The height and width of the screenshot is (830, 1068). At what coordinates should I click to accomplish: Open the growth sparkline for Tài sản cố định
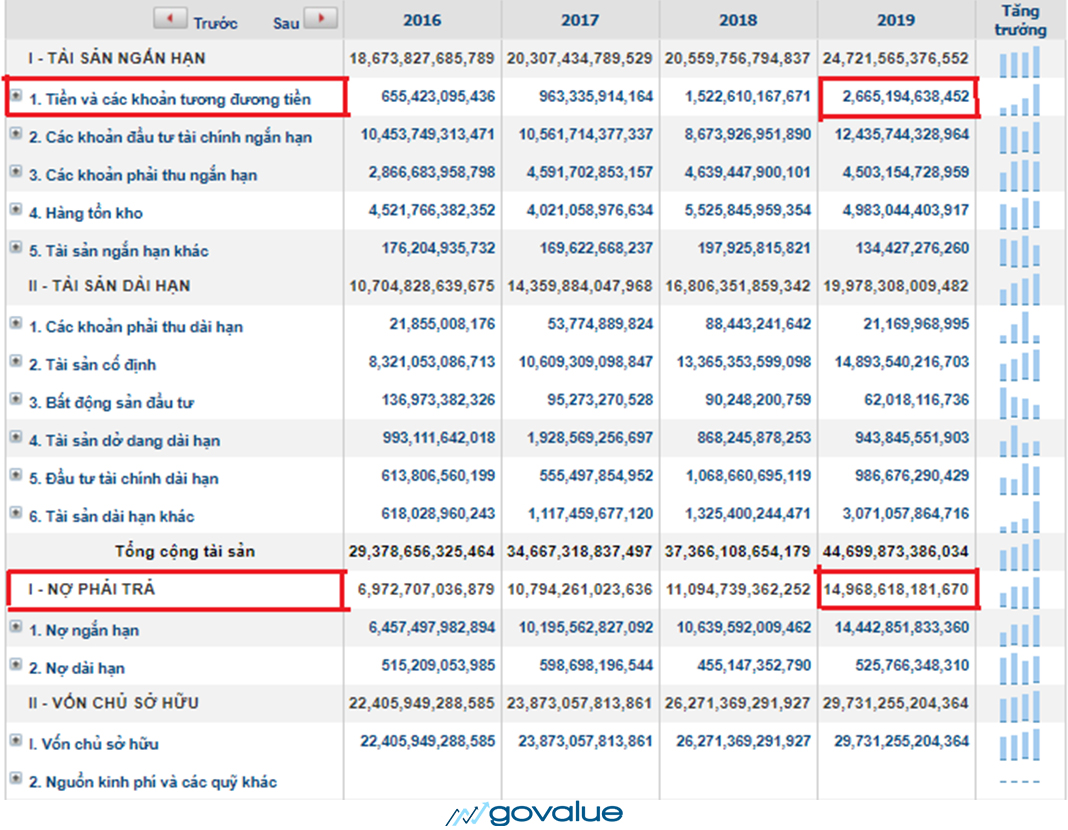[x=1019, y=364]
